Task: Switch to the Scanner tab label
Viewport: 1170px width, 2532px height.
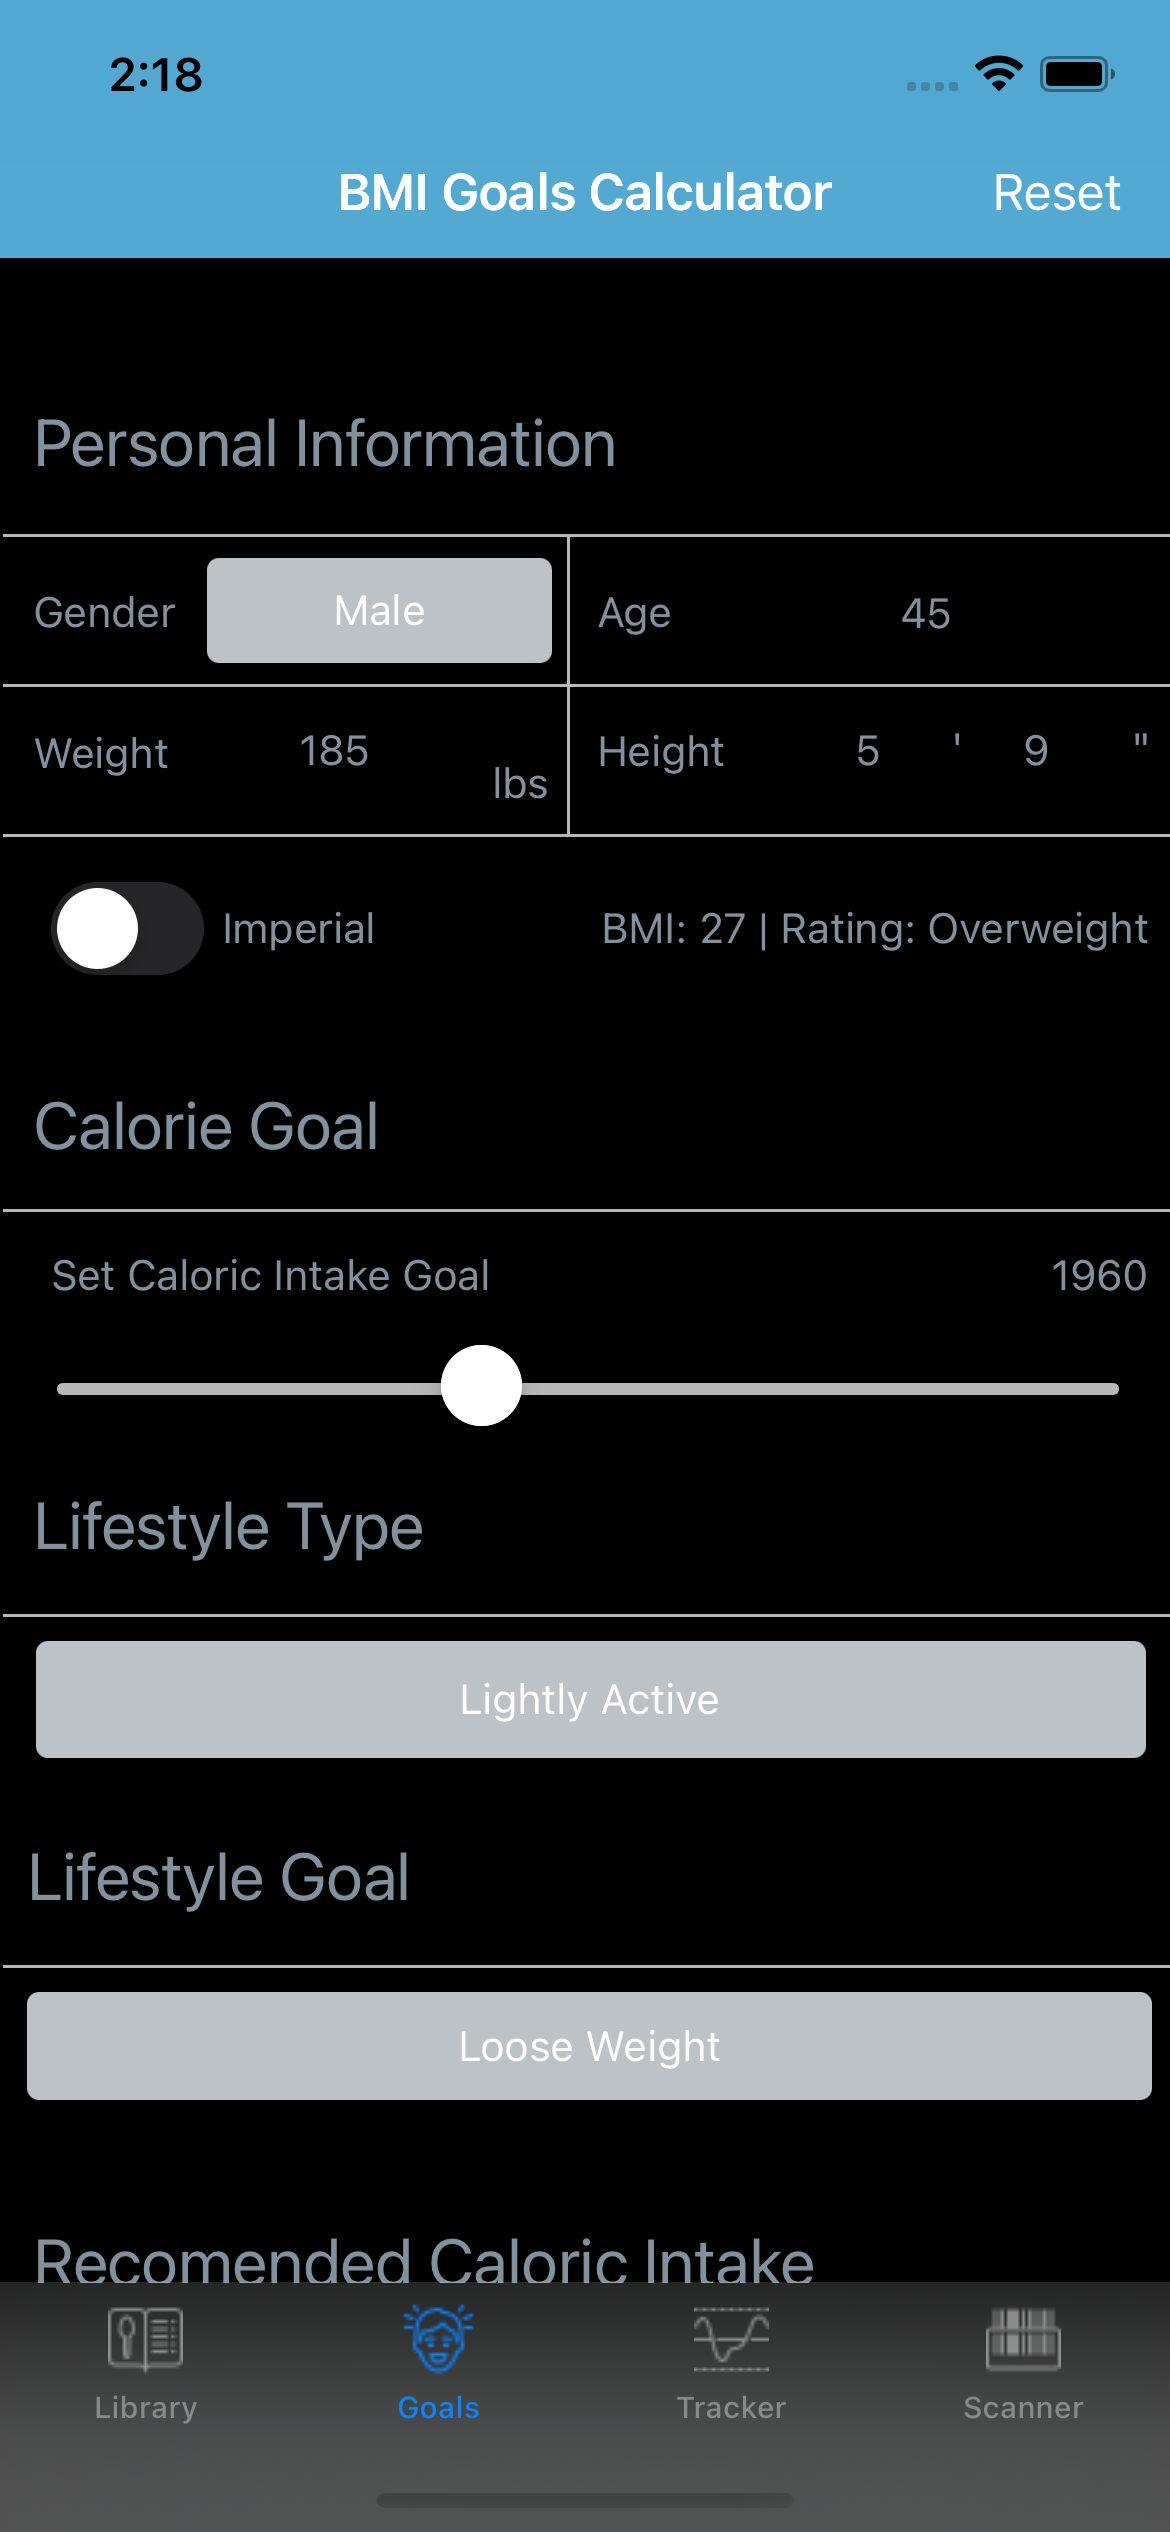Action: pos(1023,2408)
